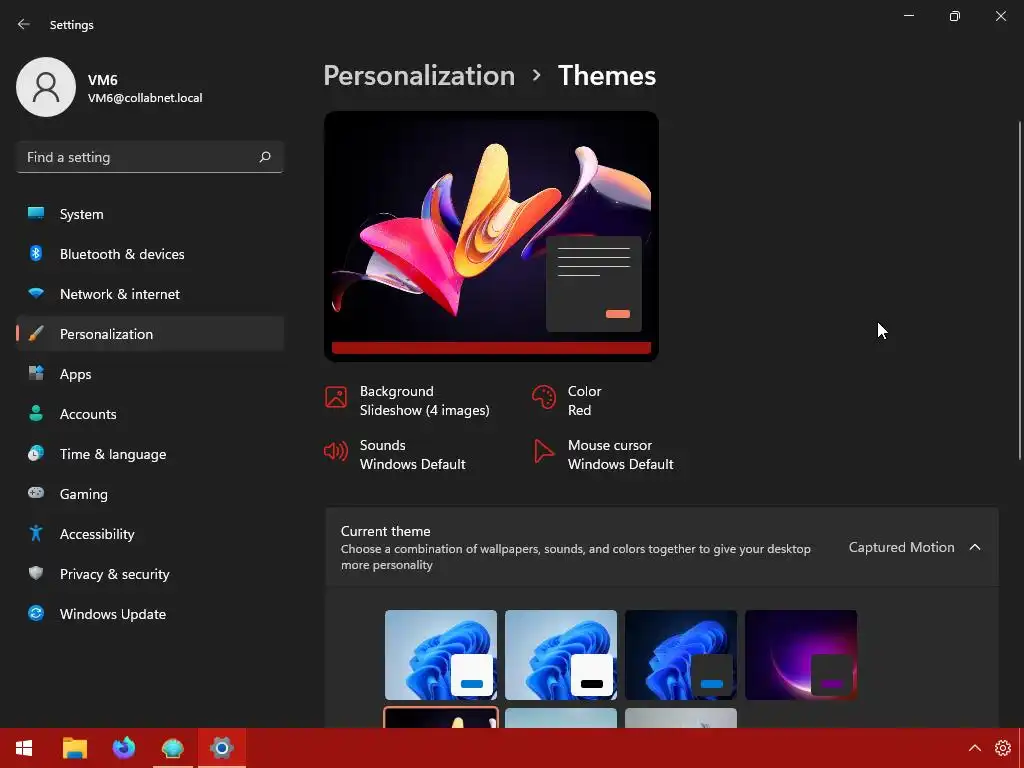
Task: Open Privacy & security page
Action: (150, 574)
